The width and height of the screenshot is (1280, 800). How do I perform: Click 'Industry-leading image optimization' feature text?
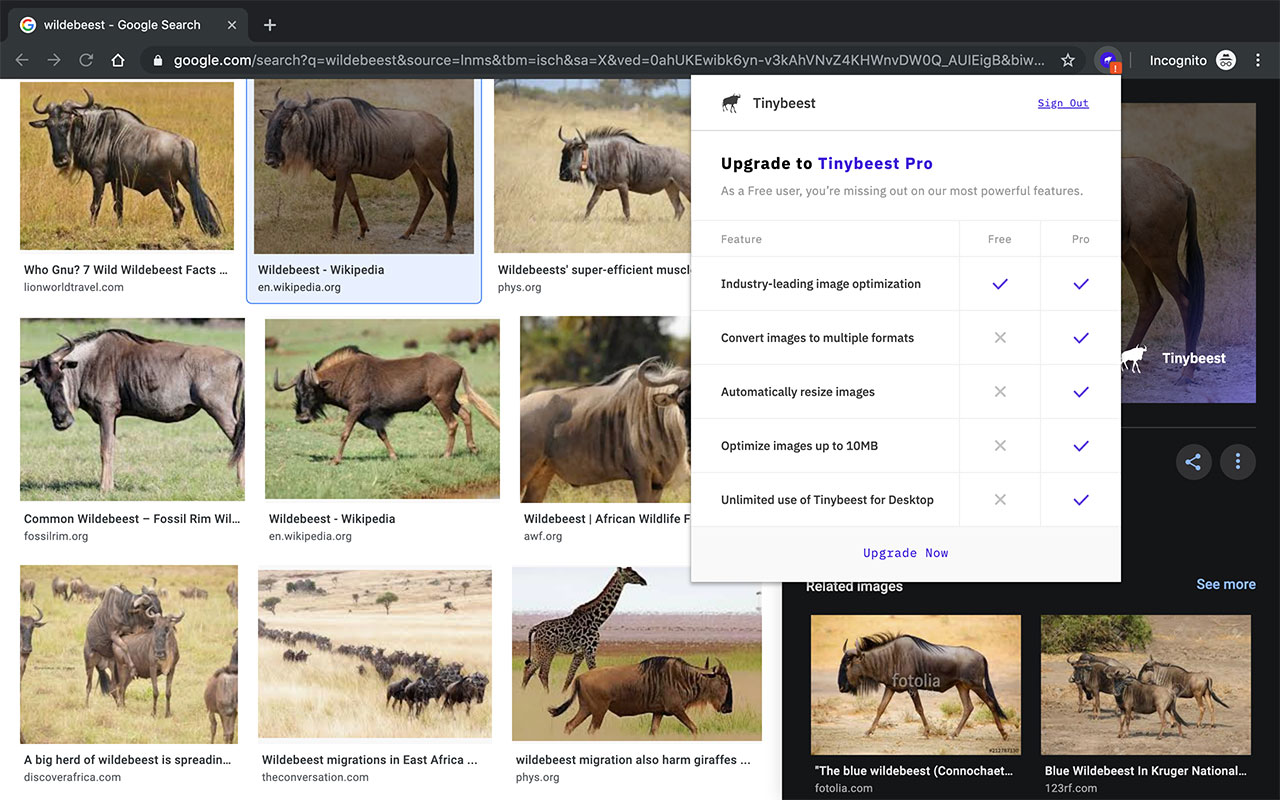coord(821,284)
